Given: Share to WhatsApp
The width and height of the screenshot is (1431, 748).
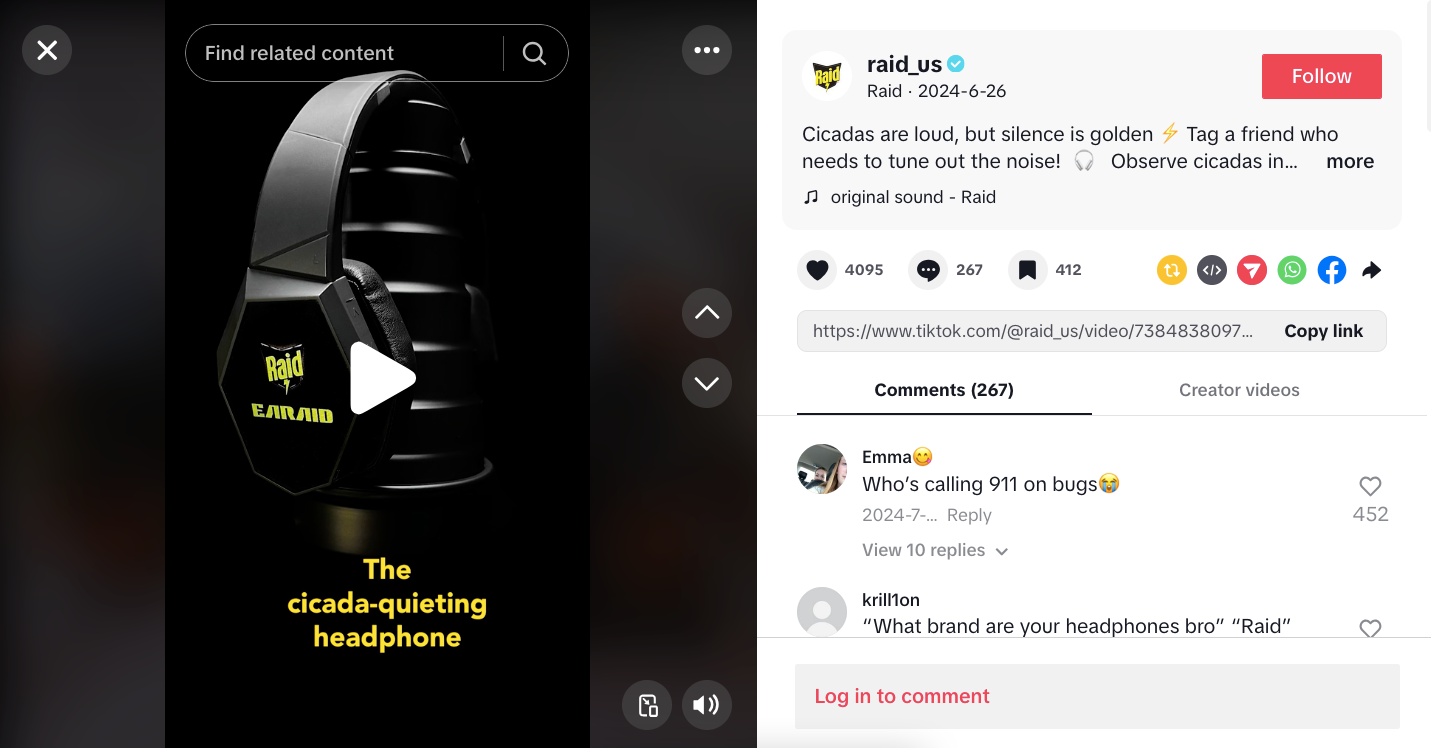Looking at the screenshot, I should [x=1292, y=270].
